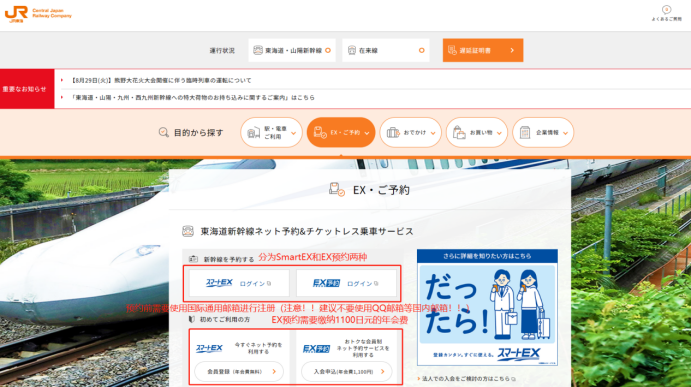Click the station icon in 駅・電車ご利用
The height and width of the screenshot is (387, 691).
tap(254, 132)
